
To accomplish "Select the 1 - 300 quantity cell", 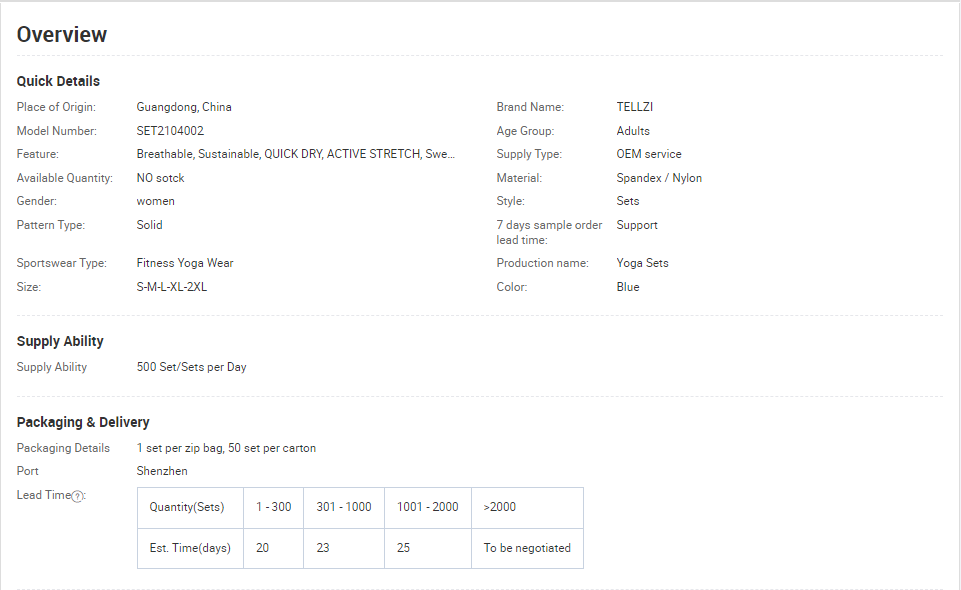I will click(273, 507).
